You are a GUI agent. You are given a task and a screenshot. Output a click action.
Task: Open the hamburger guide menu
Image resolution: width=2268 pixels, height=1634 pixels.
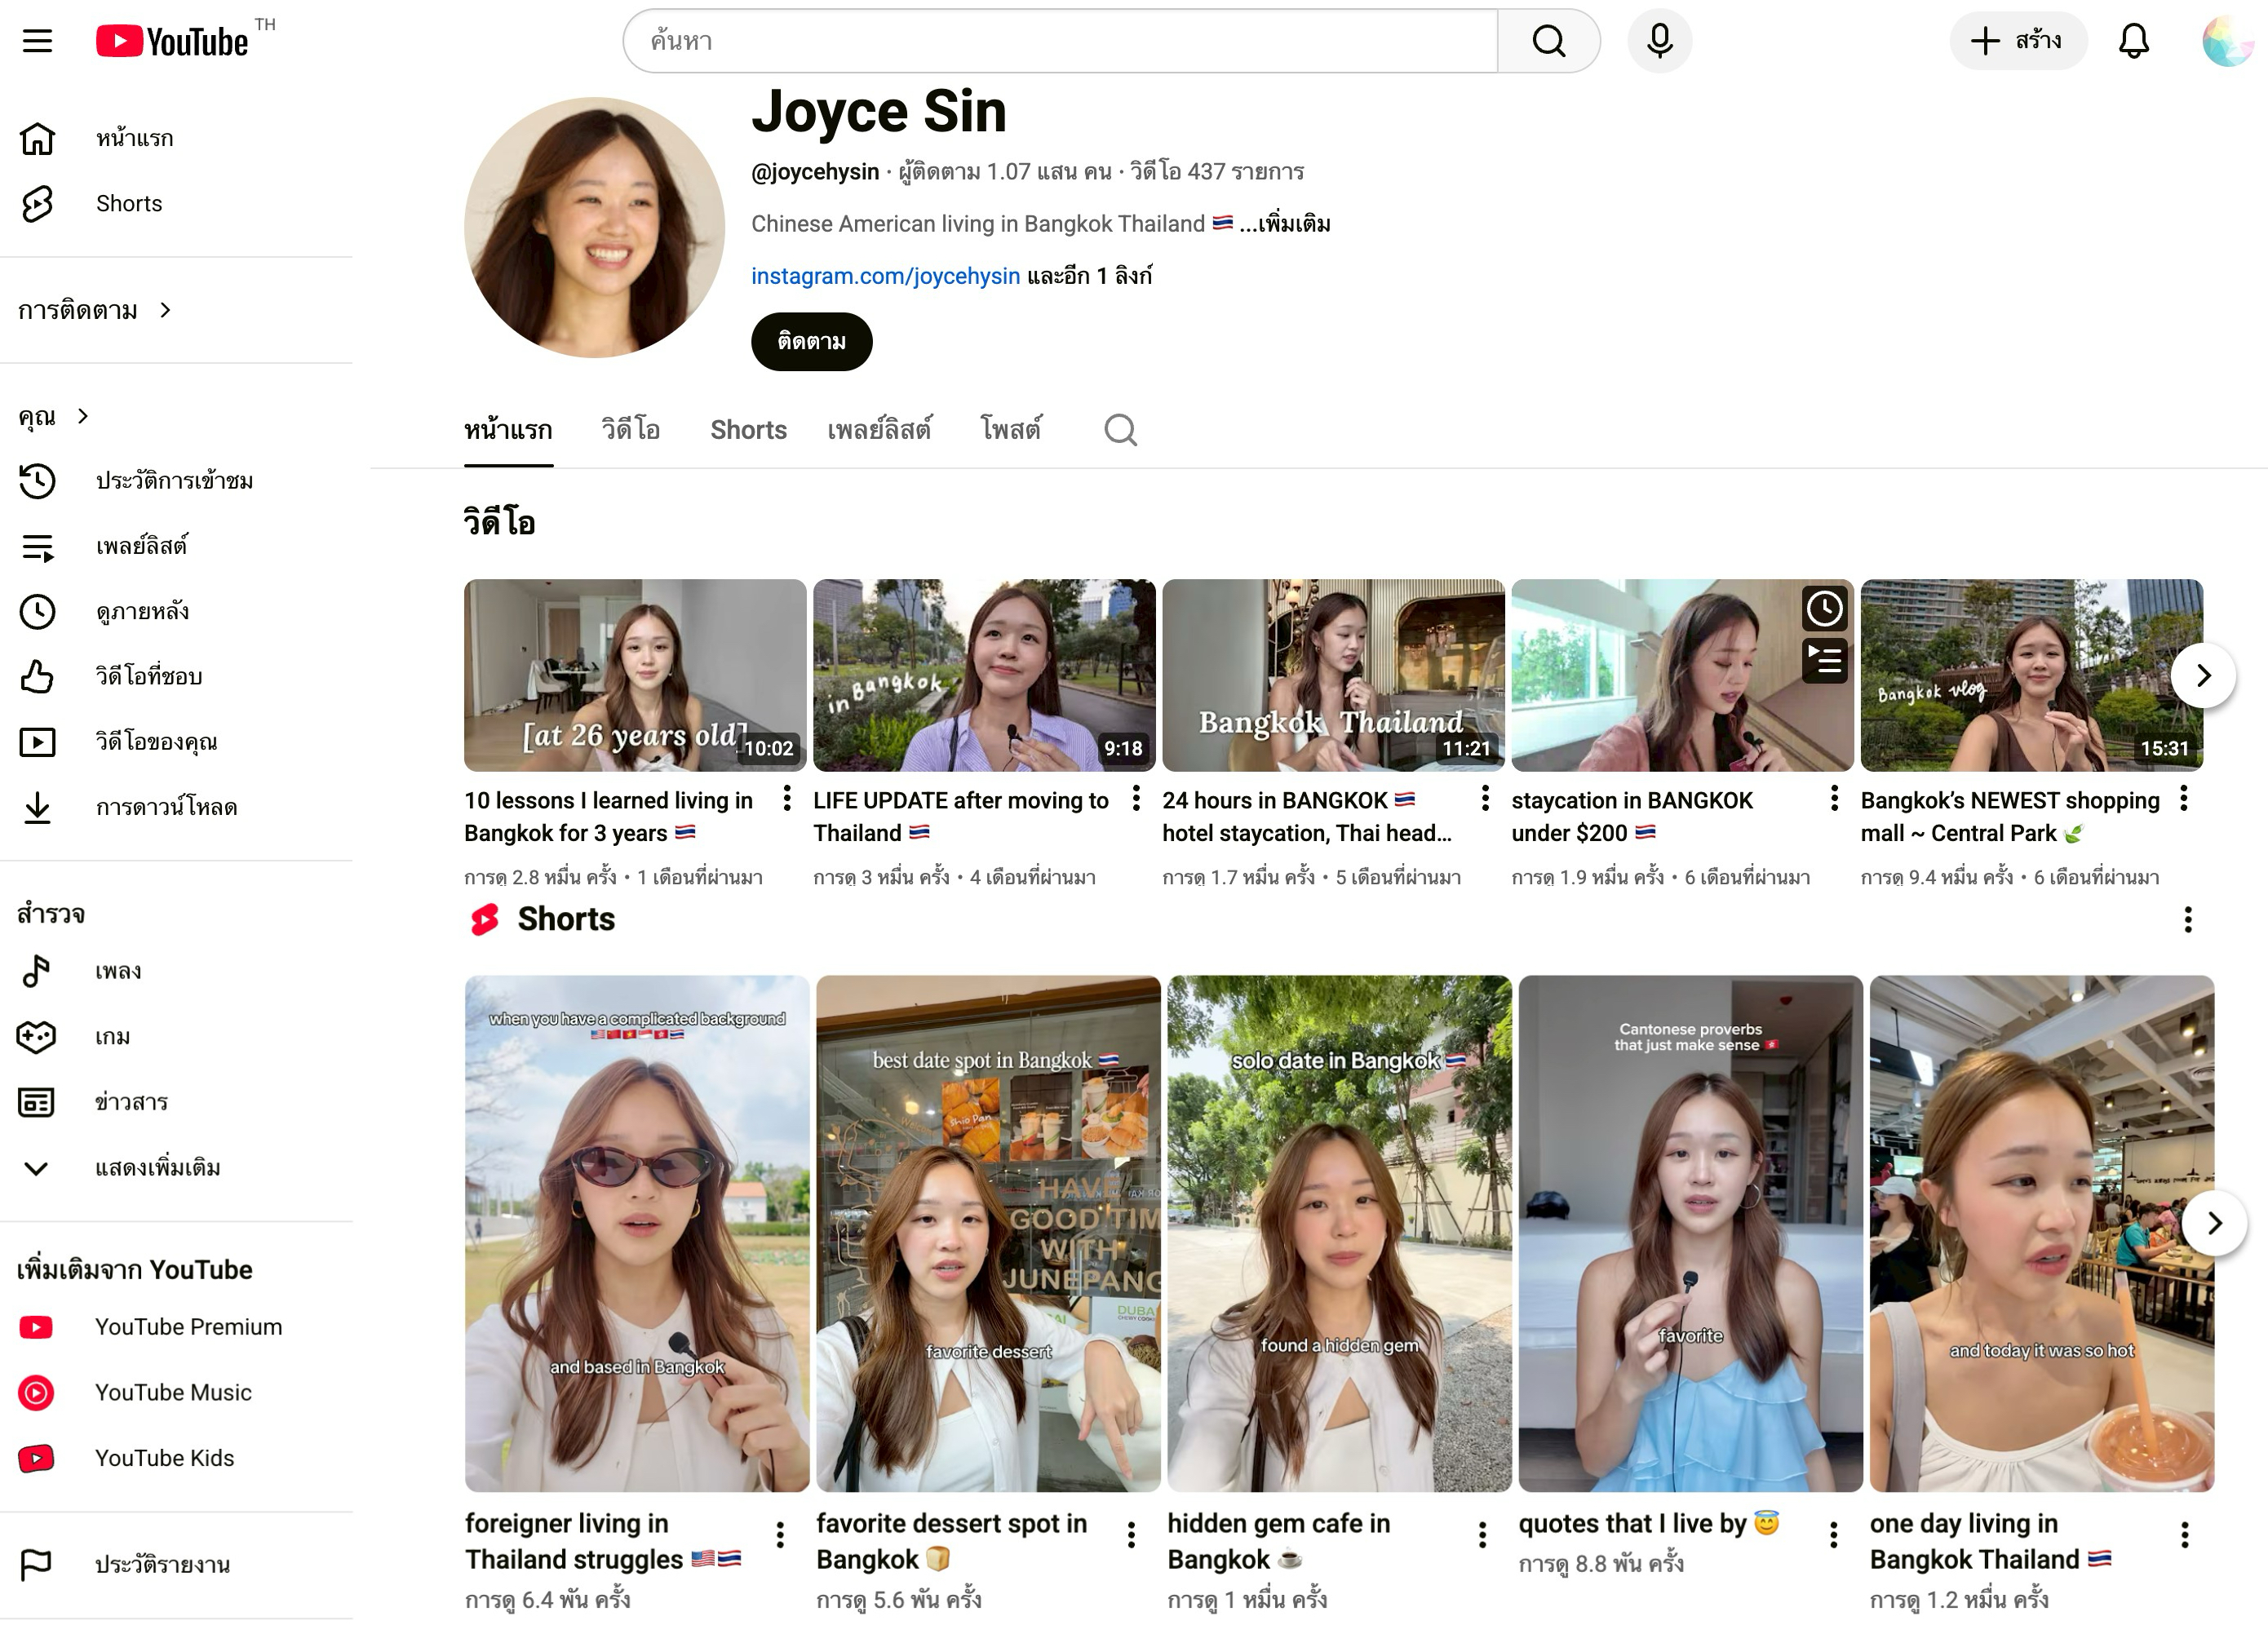click(x=37, y=41)
